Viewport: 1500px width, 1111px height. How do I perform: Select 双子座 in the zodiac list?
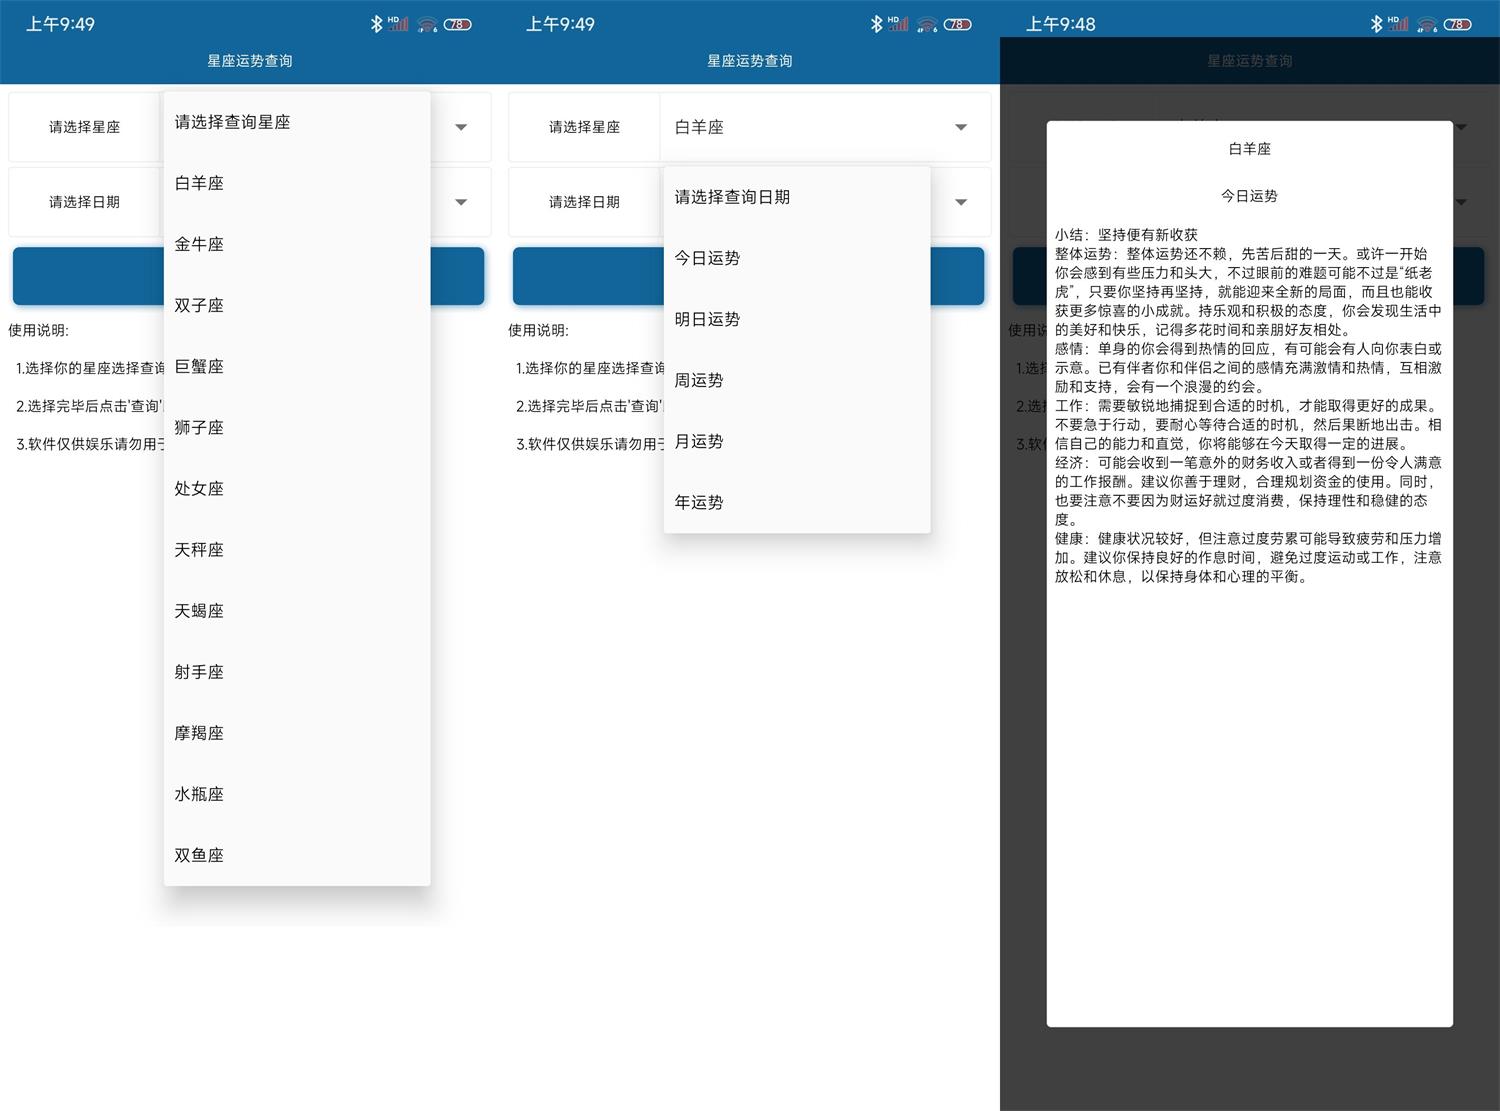coord(199,305)
